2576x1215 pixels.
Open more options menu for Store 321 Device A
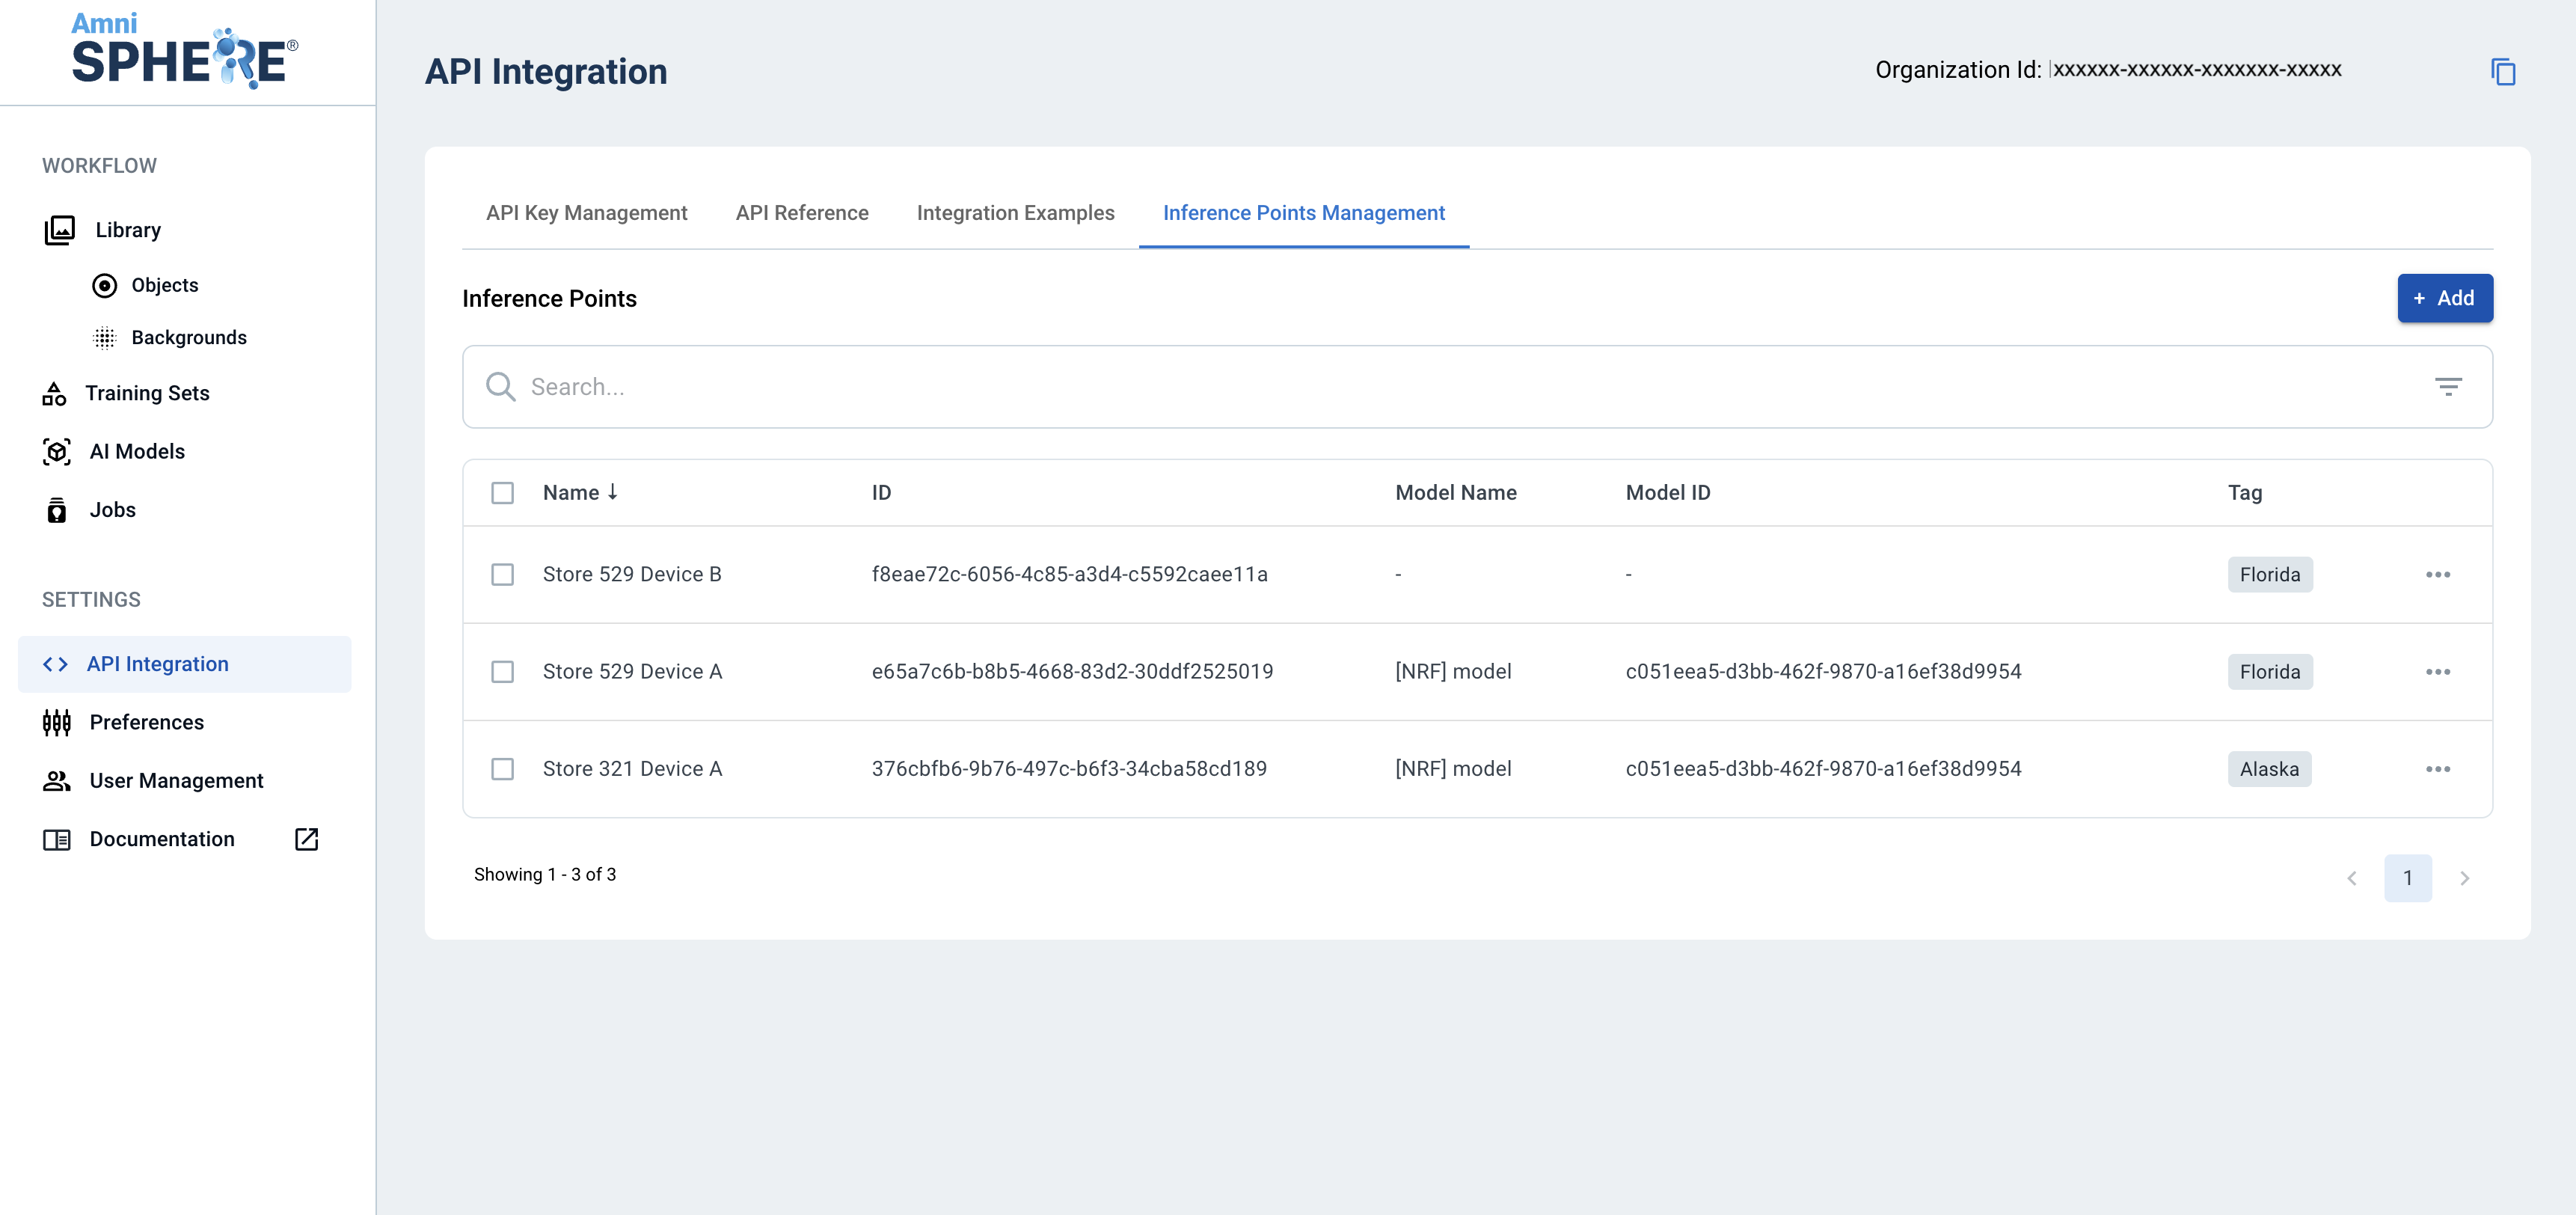coord(2437,769)
